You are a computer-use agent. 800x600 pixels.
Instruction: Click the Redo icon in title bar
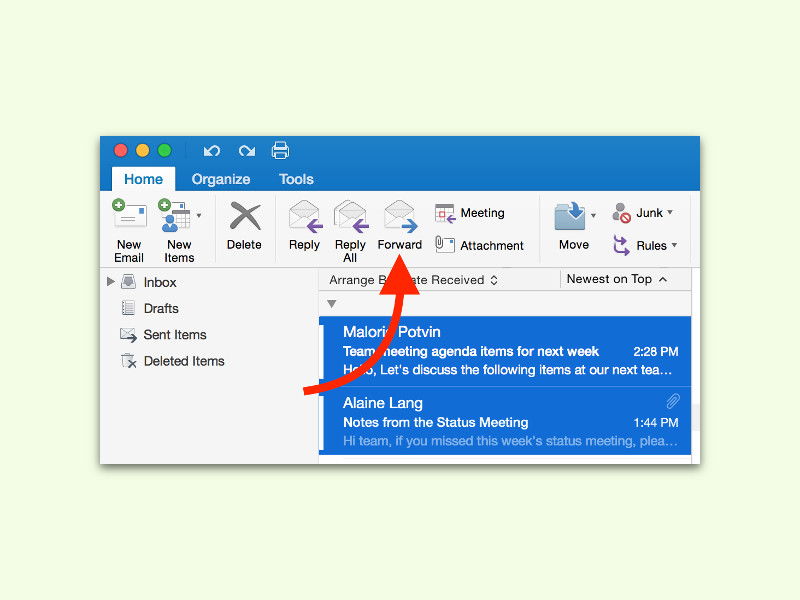click(x=247, y=151)
